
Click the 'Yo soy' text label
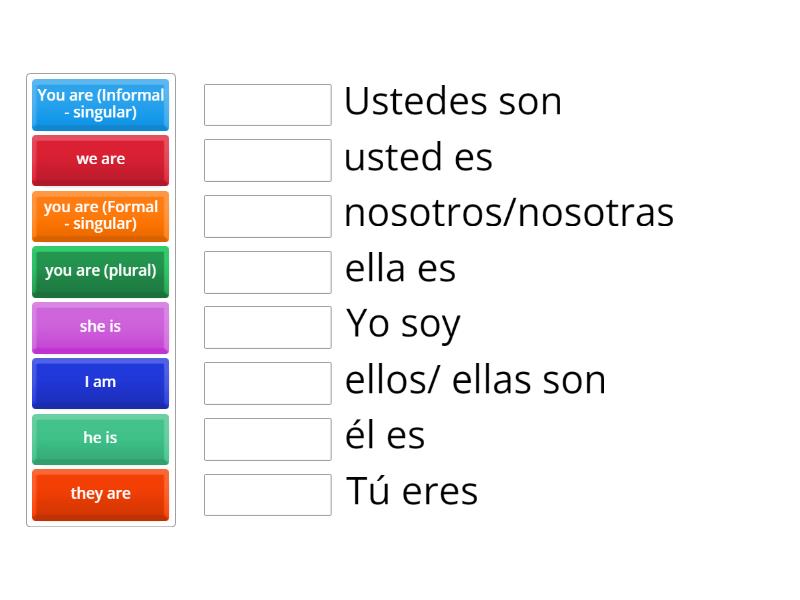tap(402, 324)
